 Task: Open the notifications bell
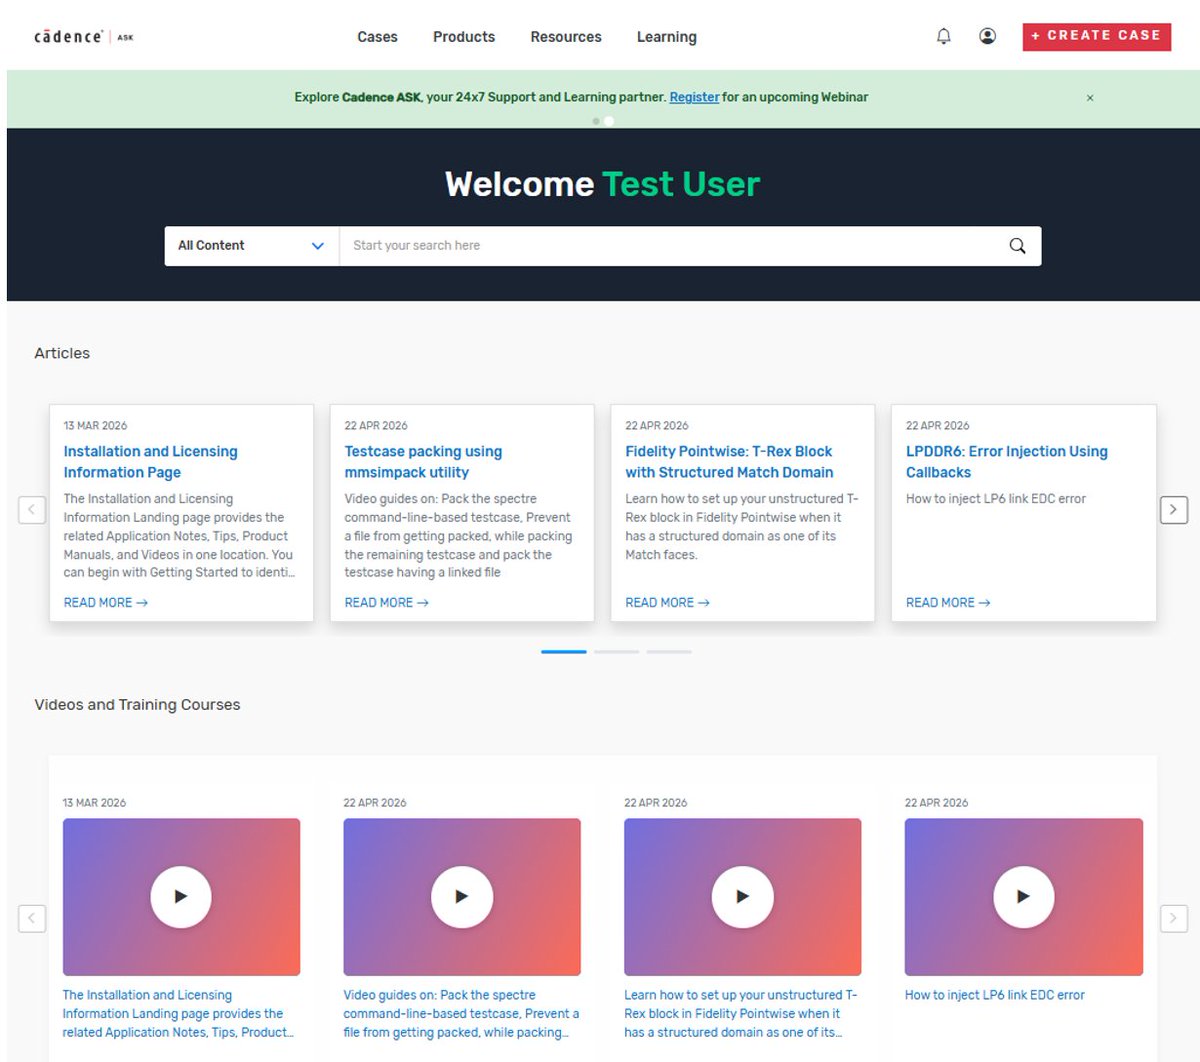point(943,37)
